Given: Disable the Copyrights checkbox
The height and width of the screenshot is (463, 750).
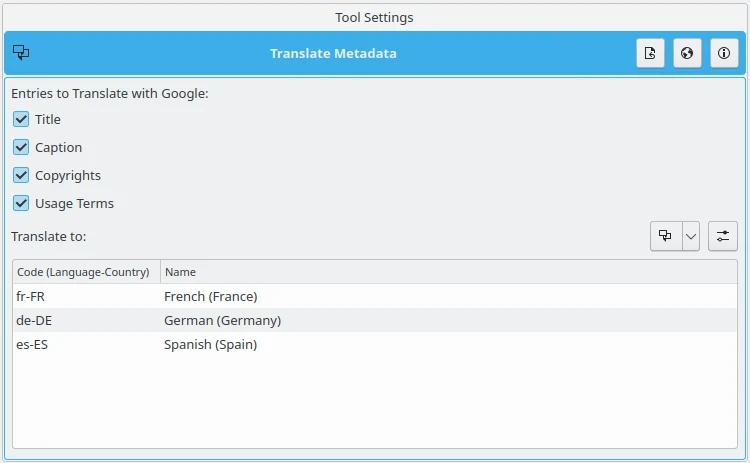Looking at the screenshot, I should pos(21,175).
